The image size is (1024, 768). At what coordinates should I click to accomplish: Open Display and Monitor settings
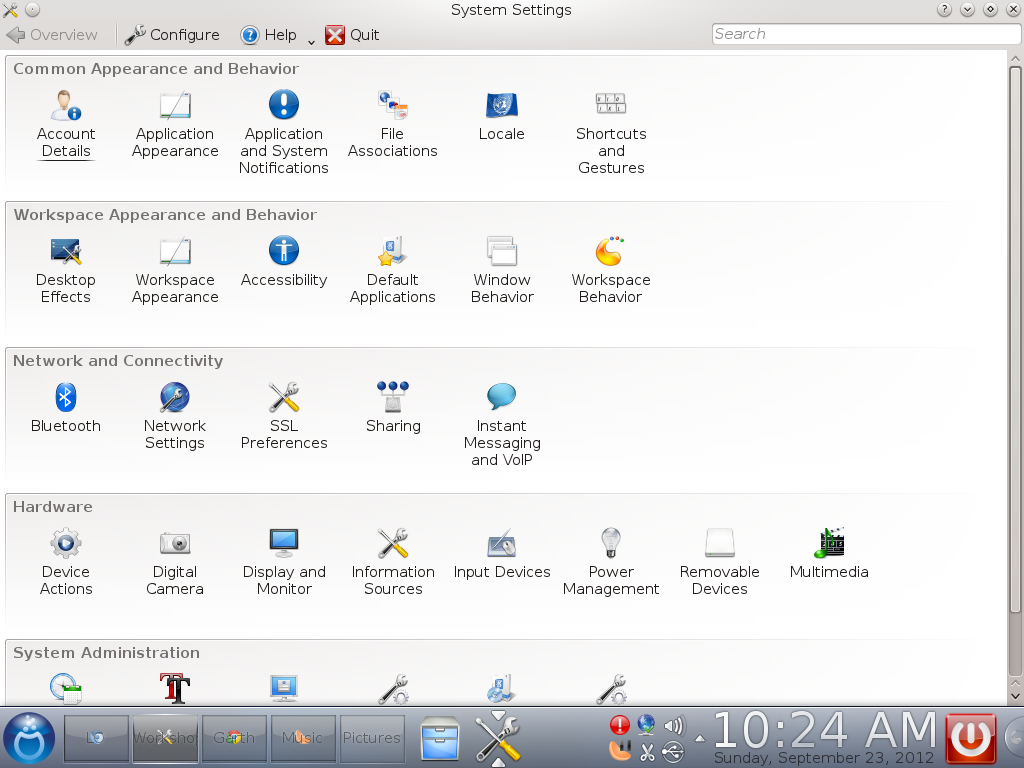(283, 562)
